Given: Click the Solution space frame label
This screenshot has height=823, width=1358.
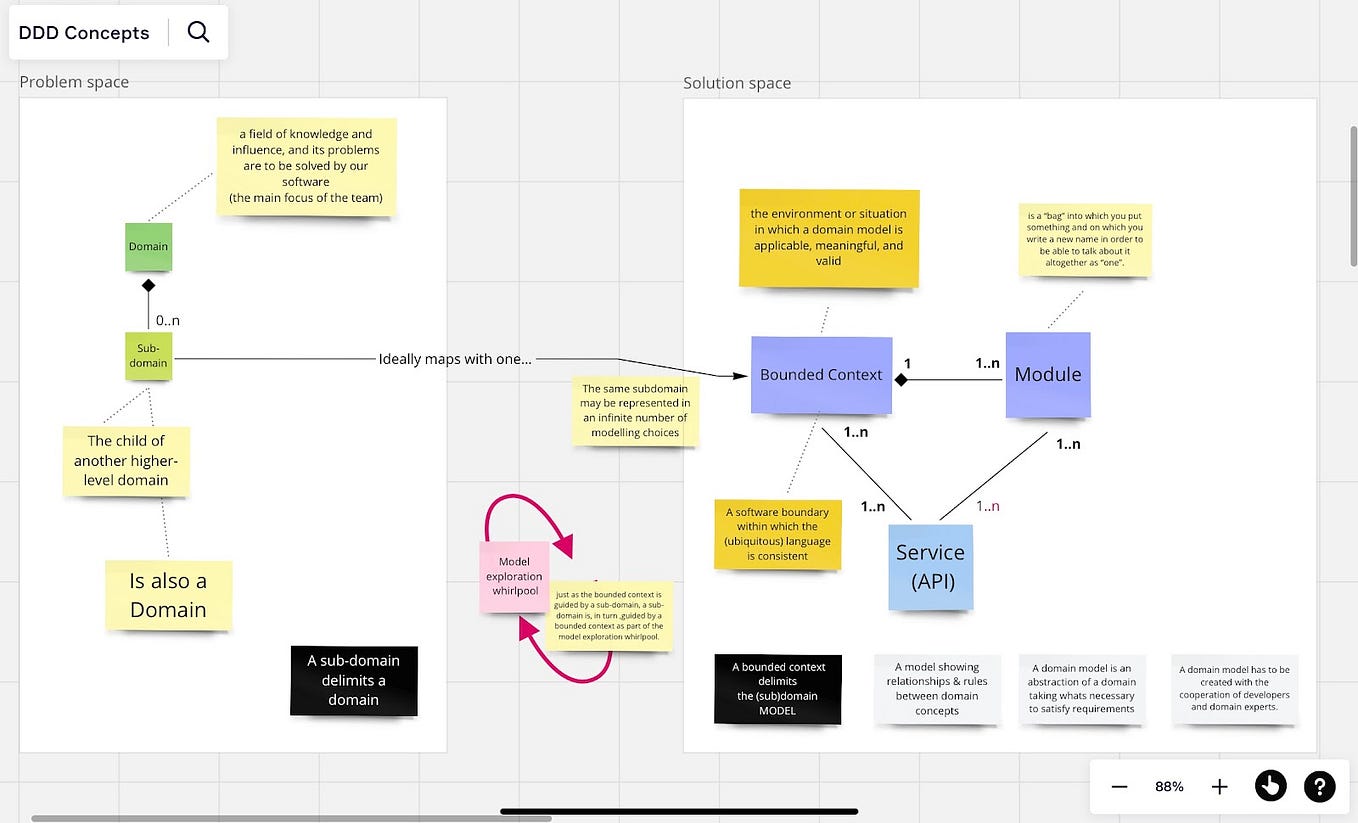Looking at the screenshot, I should point(737,83).
